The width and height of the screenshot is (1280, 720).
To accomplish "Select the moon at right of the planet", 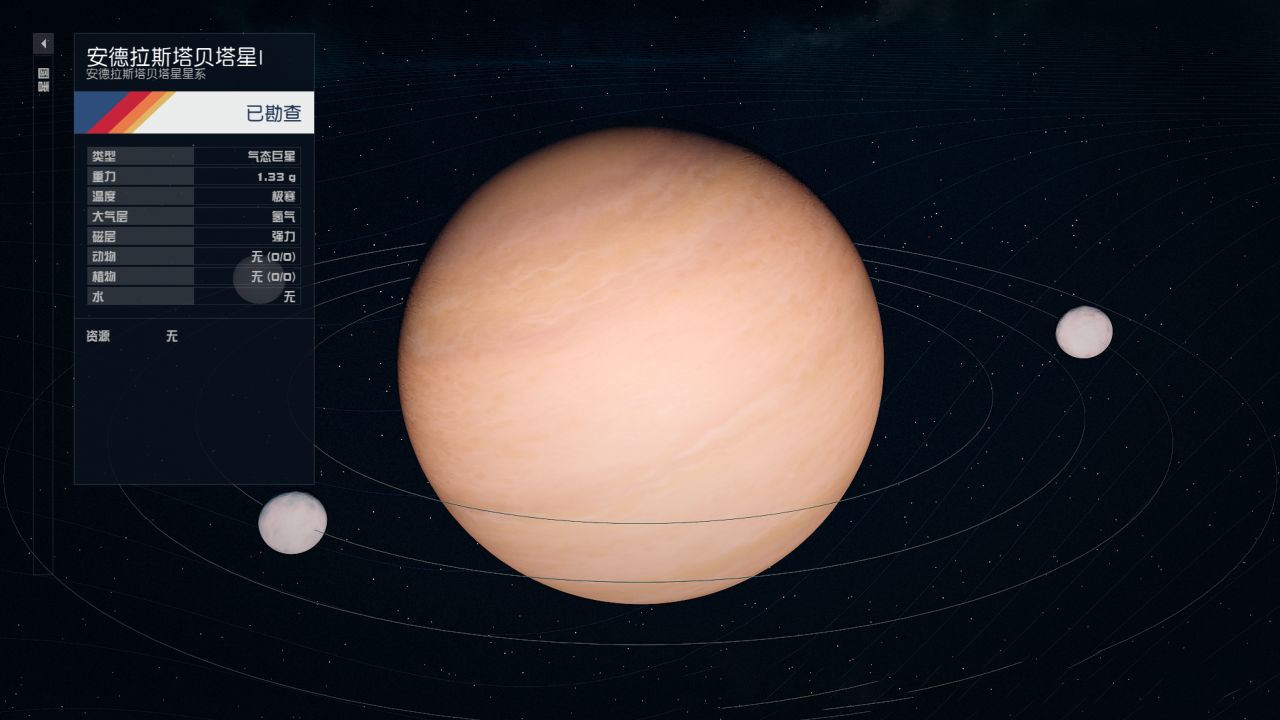I will pyautogui.click(x=1084, y=332).
